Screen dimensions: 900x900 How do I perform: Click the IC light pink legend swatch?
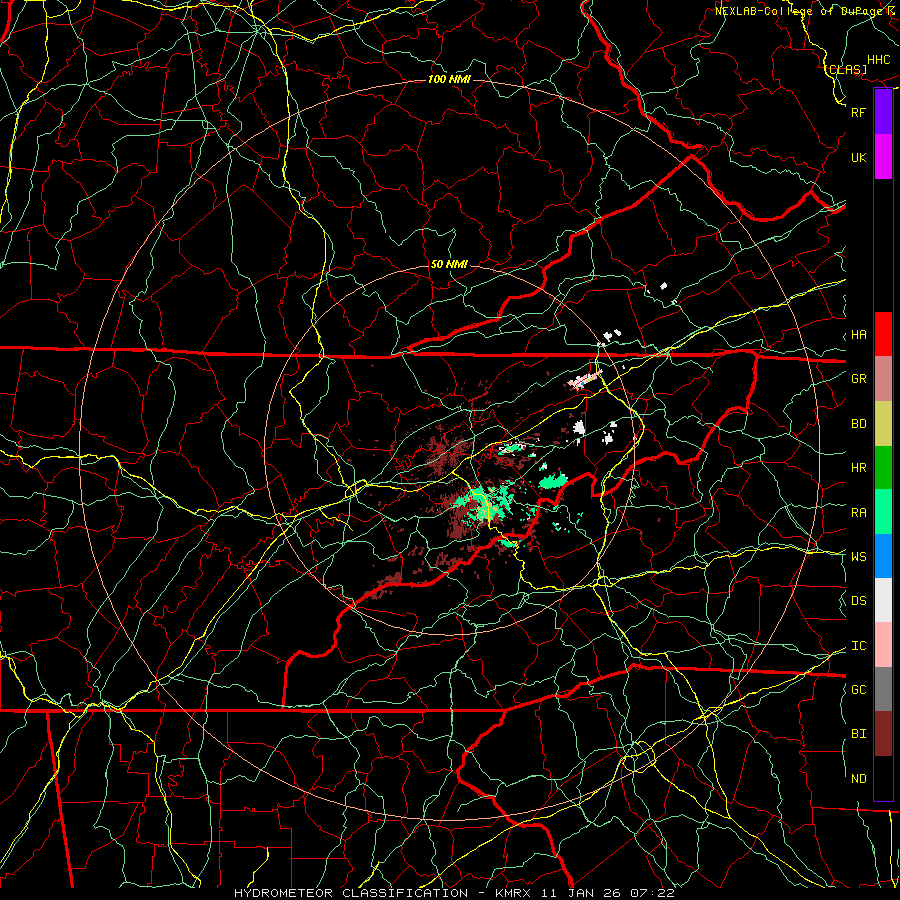[883, 645]
